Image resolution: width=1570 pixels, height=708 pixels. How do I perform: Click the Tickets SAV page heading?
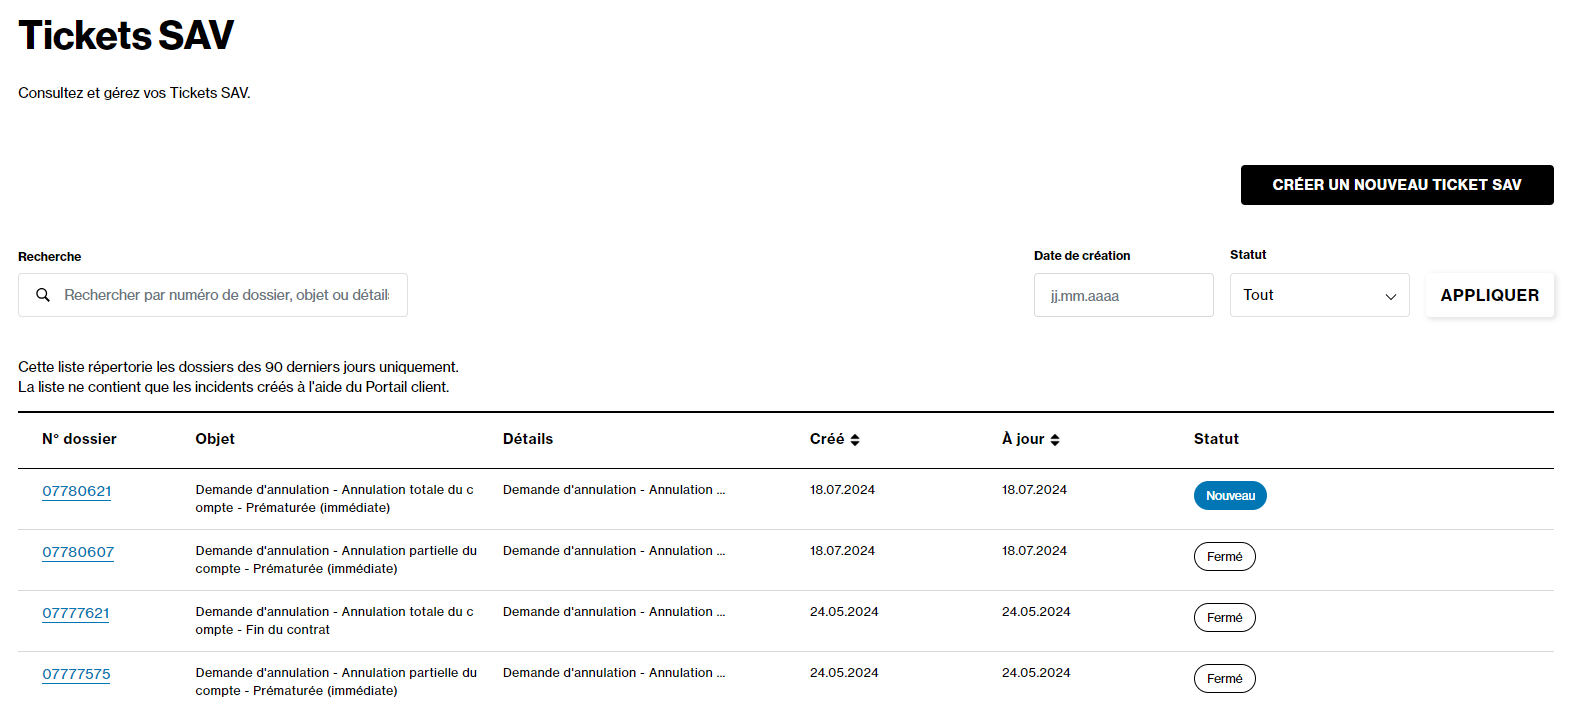tap(126, 35)
